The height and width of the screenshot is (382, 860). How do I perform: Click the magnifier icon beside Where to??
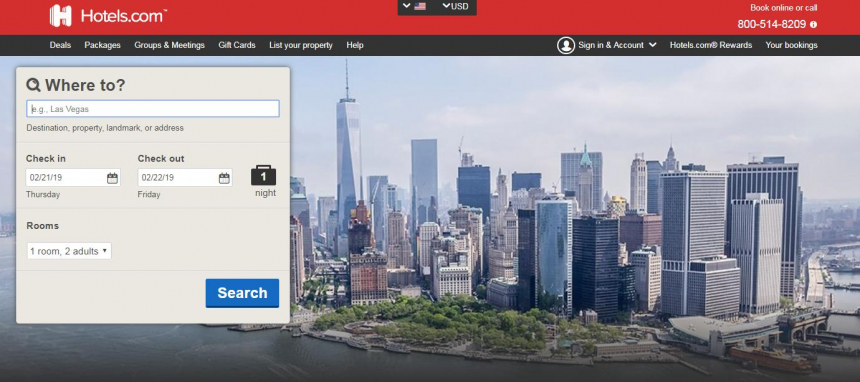click(x=33, y=85)
